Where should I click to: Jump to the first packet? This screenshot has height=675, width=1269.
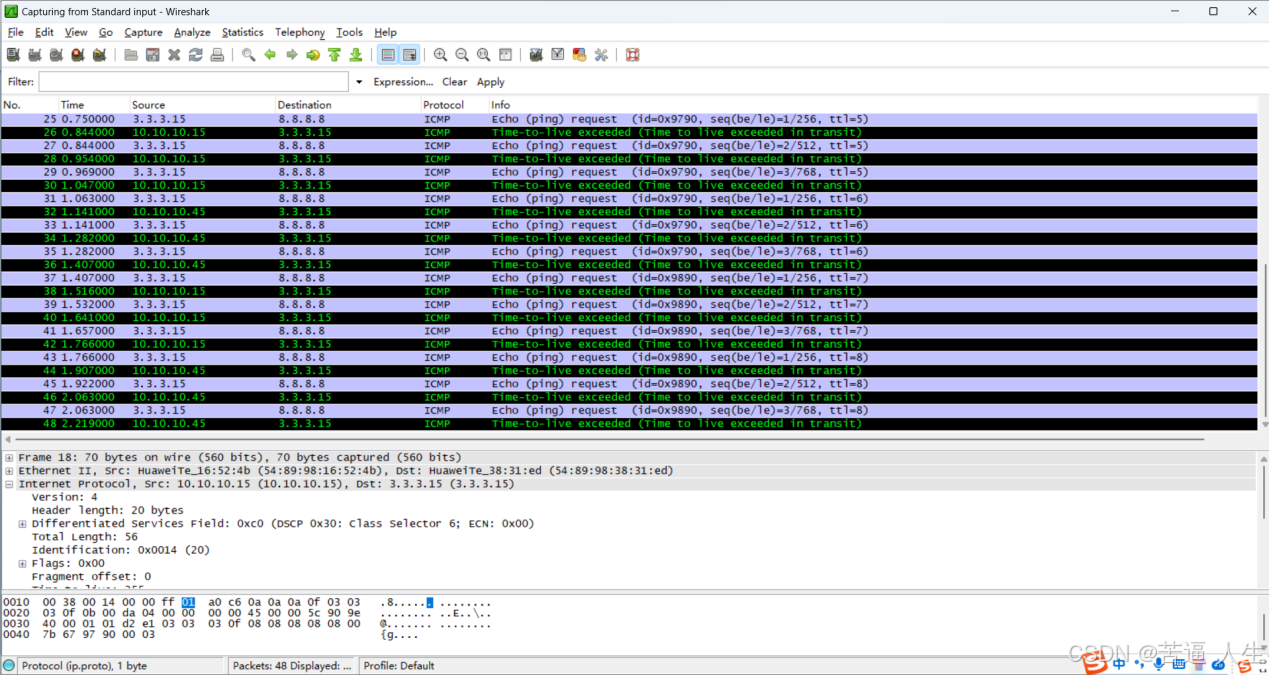[x=334, y=55]
